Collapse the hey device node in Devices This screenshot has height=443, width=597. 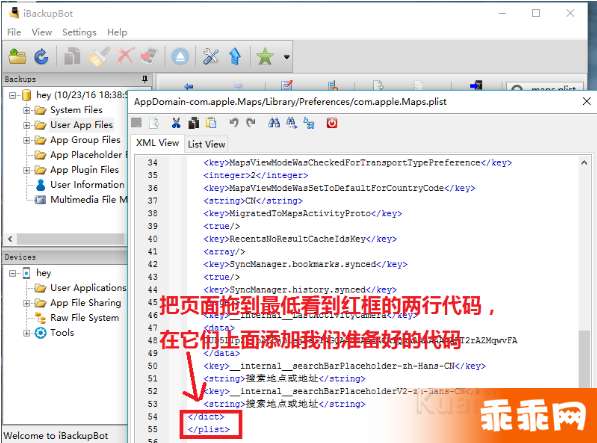pyautogui.click(x=13, y=273)
